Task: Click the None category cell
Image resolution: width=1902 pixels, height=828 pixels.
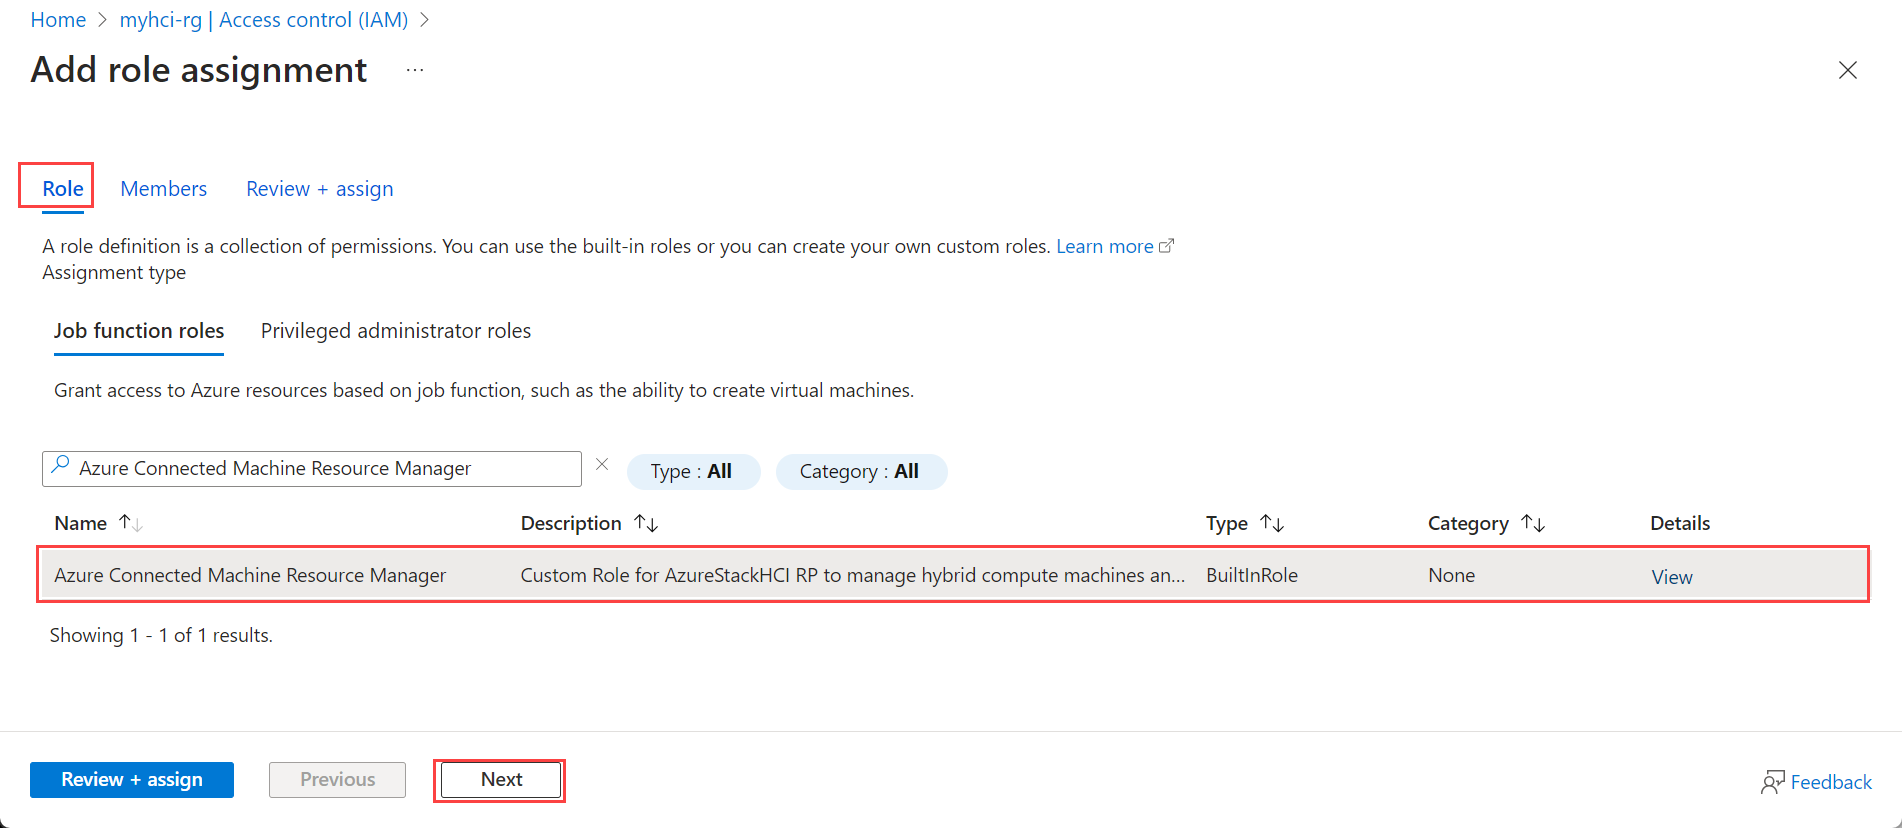Action: click(x=1452, y=575)
